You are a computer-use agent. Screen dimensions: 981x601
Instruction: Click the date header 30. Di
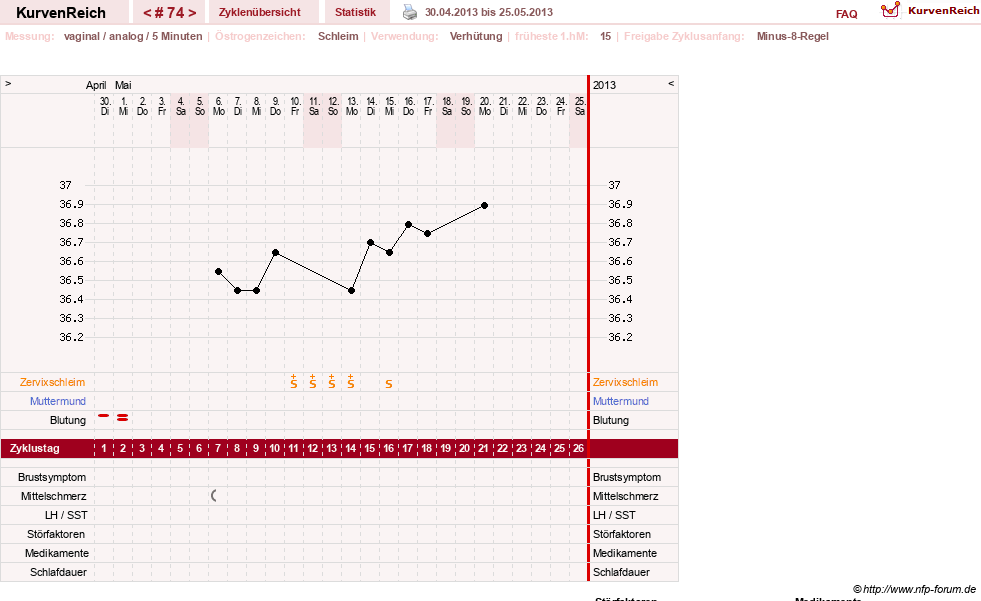point(104,106)
